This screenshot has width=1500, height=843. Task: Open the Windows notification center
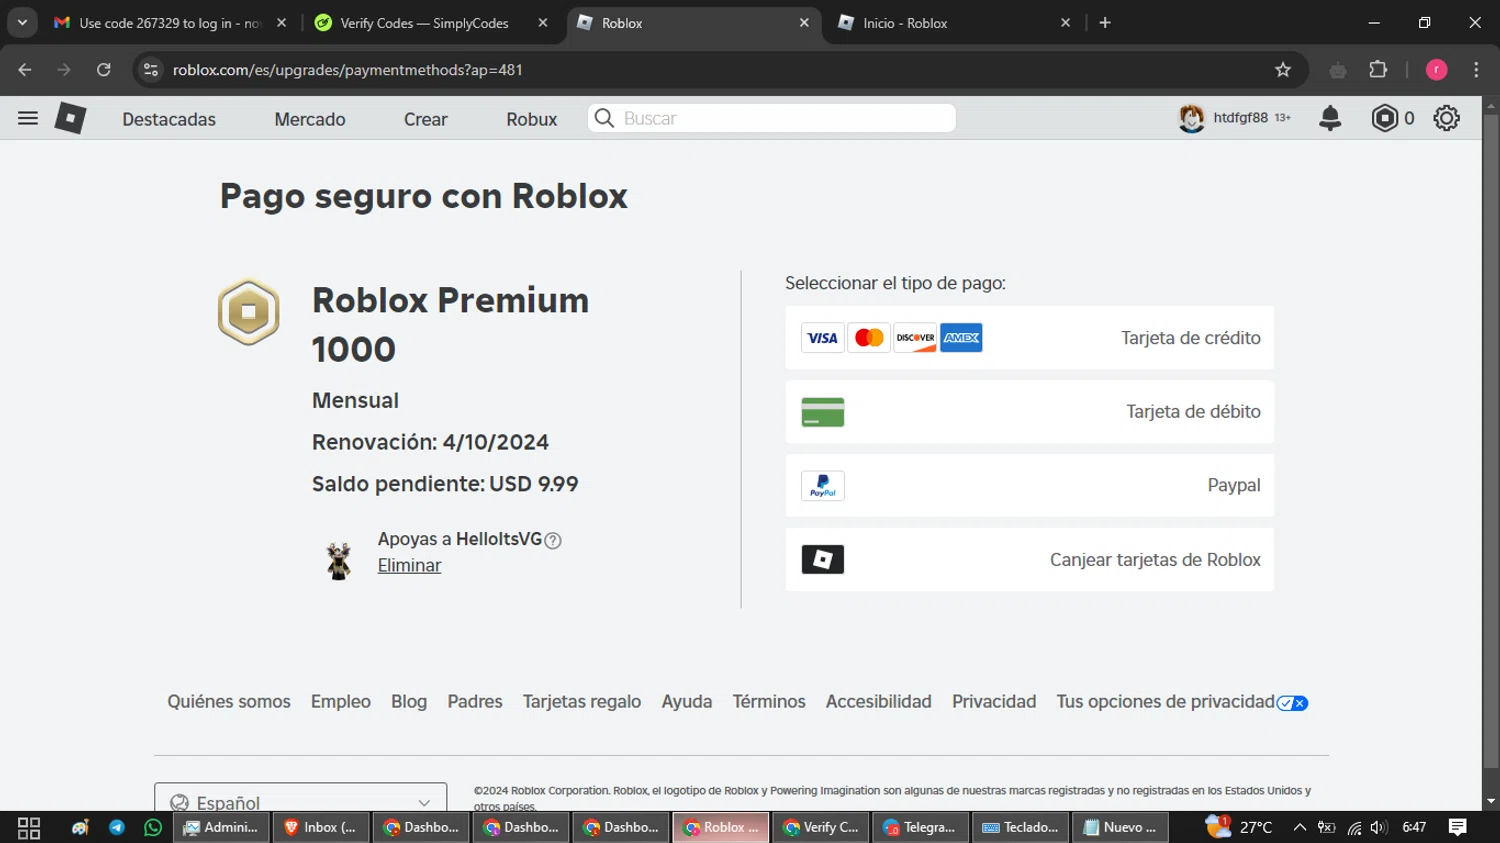[1458, 827]
